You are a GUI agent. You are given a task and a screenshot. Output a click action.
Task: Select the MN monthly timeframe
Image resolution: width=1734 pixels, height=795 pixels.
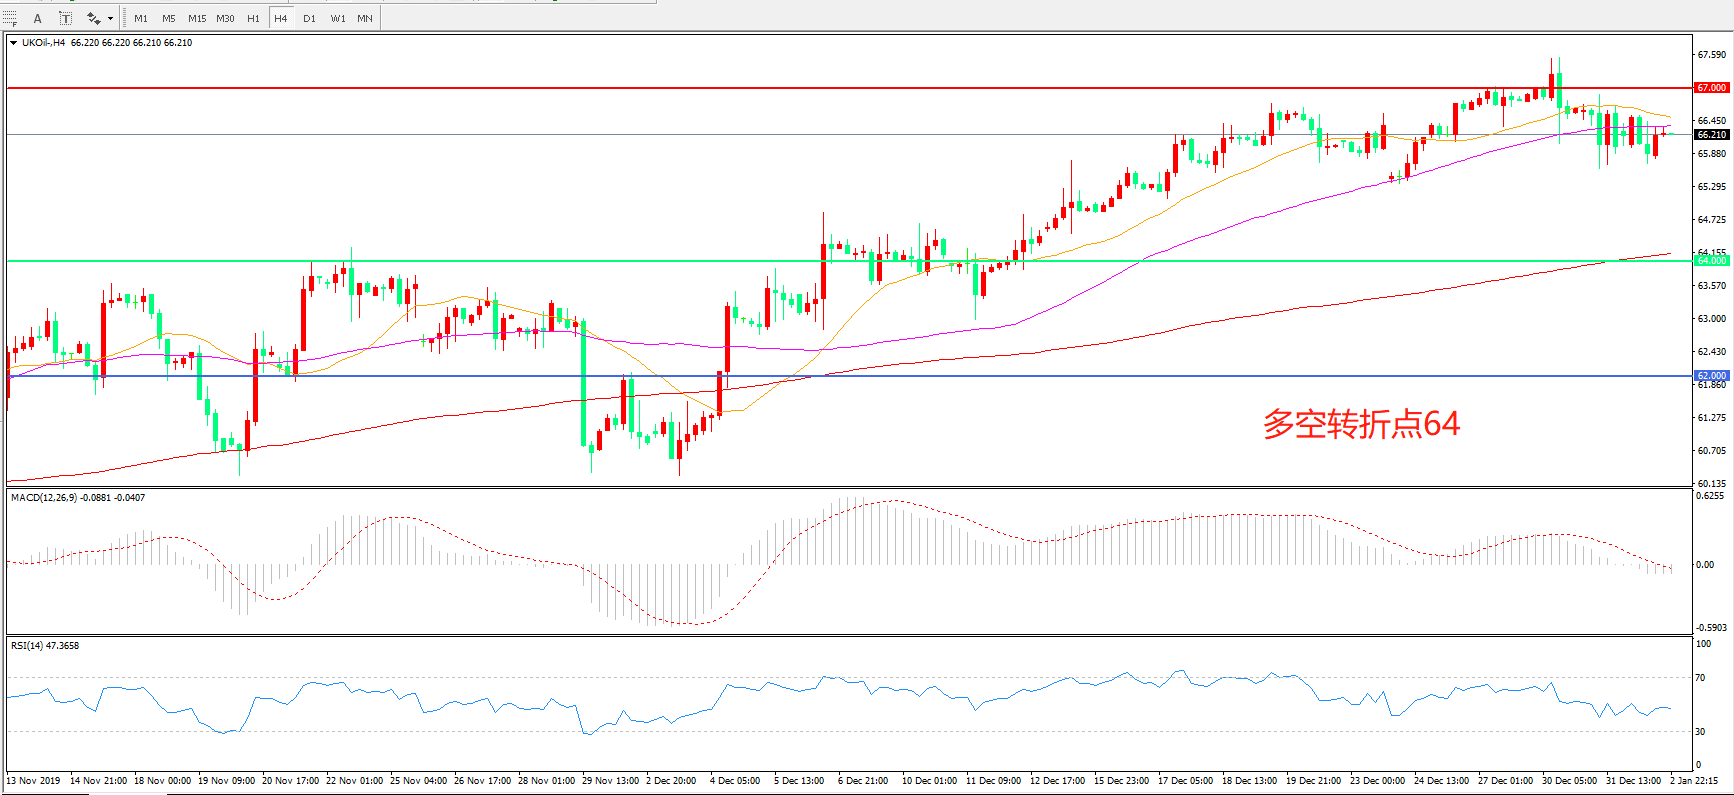point(365,18)
